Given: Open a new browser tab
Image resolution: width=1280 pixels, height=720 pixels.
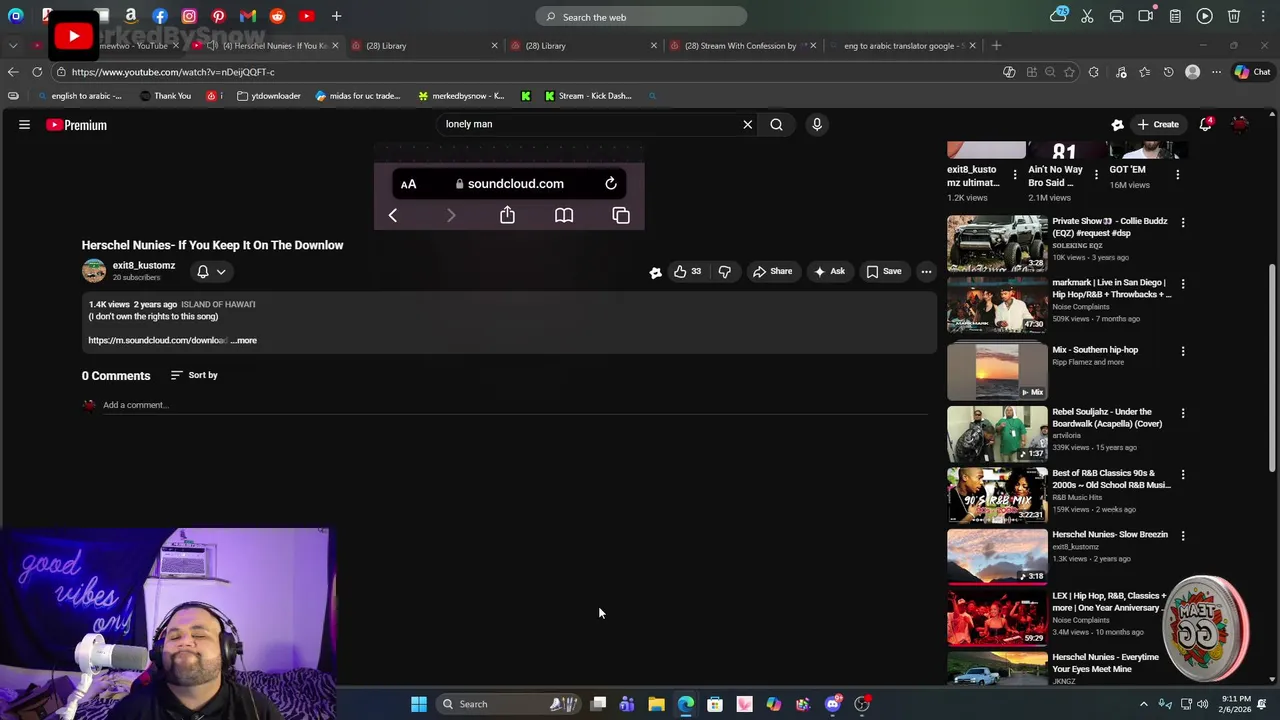Looking at the screenshot, I should pyautogui.click(x=996, y=45).
